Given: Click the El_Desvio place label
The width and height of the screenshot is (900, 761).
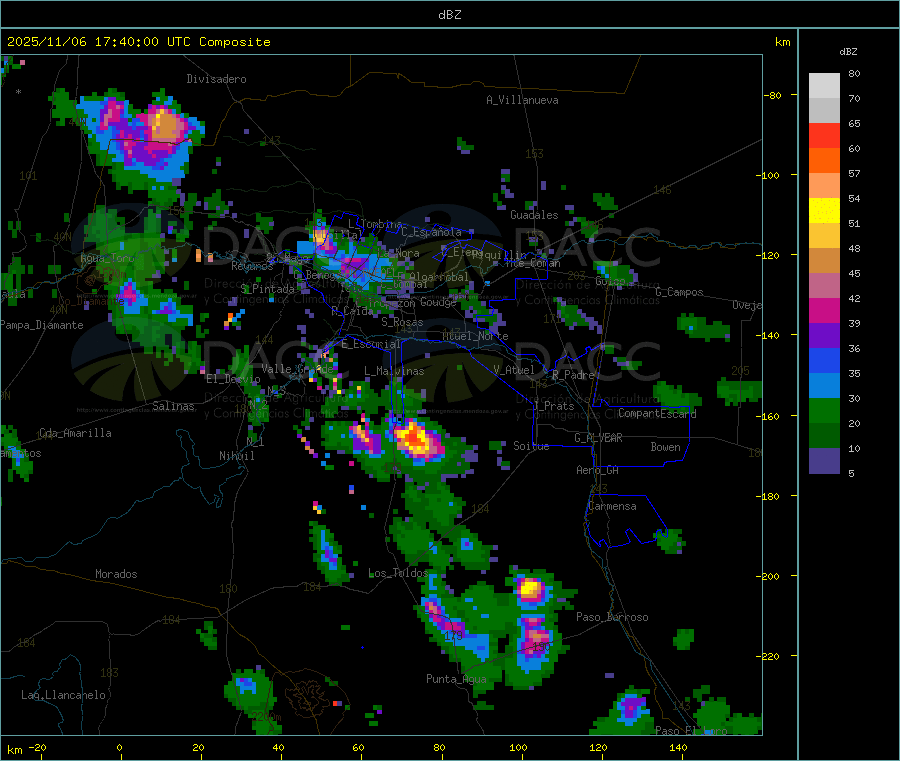Looking at the screenshot, I should [234, 379].
